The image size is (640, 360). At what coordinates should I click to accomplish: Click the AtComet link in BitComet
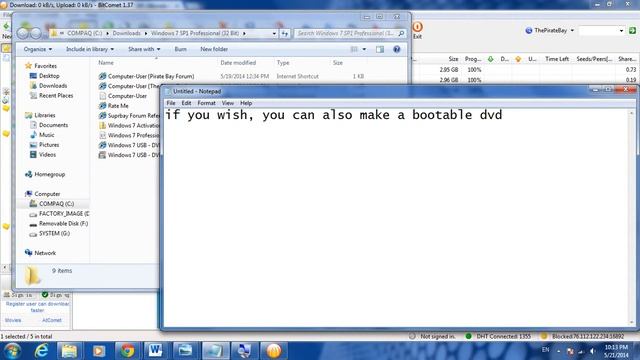coord(52,320)
